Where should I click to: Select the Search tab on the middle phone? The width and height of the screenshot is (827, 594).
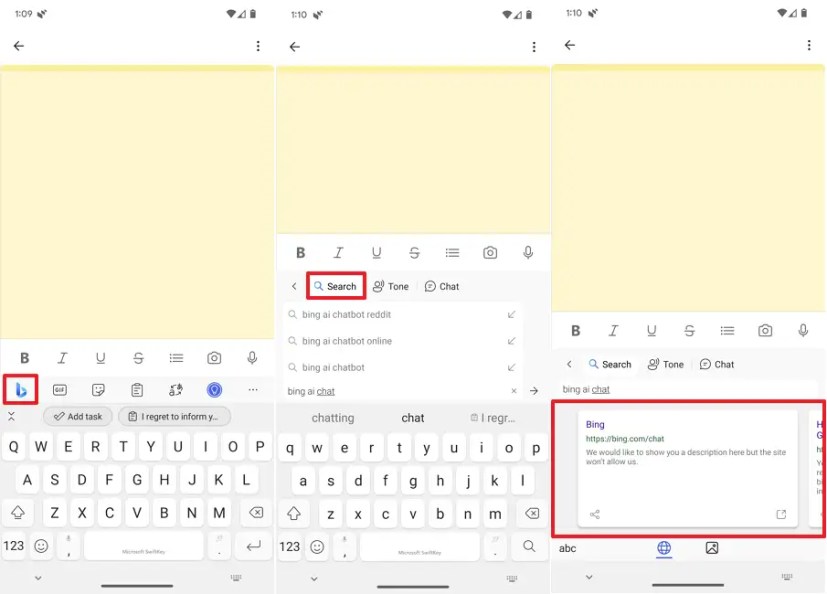335,286
